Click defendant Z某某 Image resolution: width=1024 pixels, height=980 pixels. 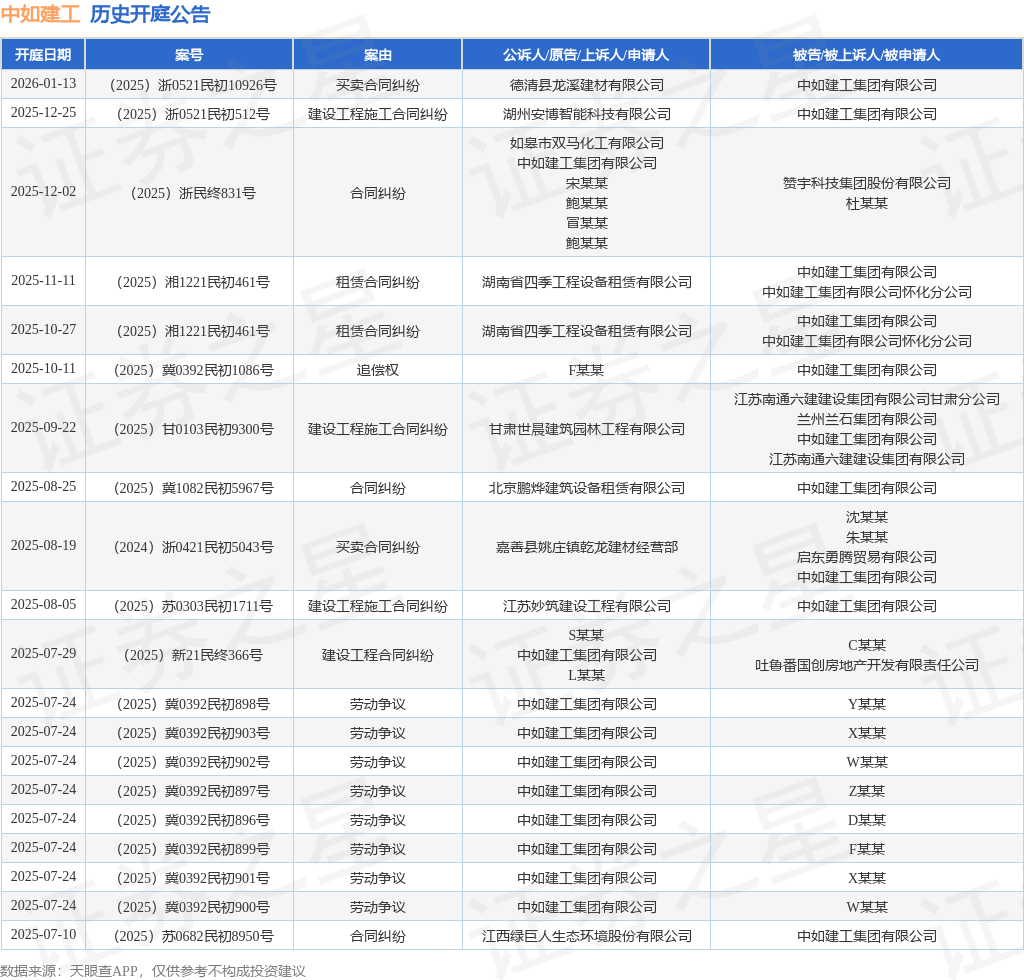[867, 791]
